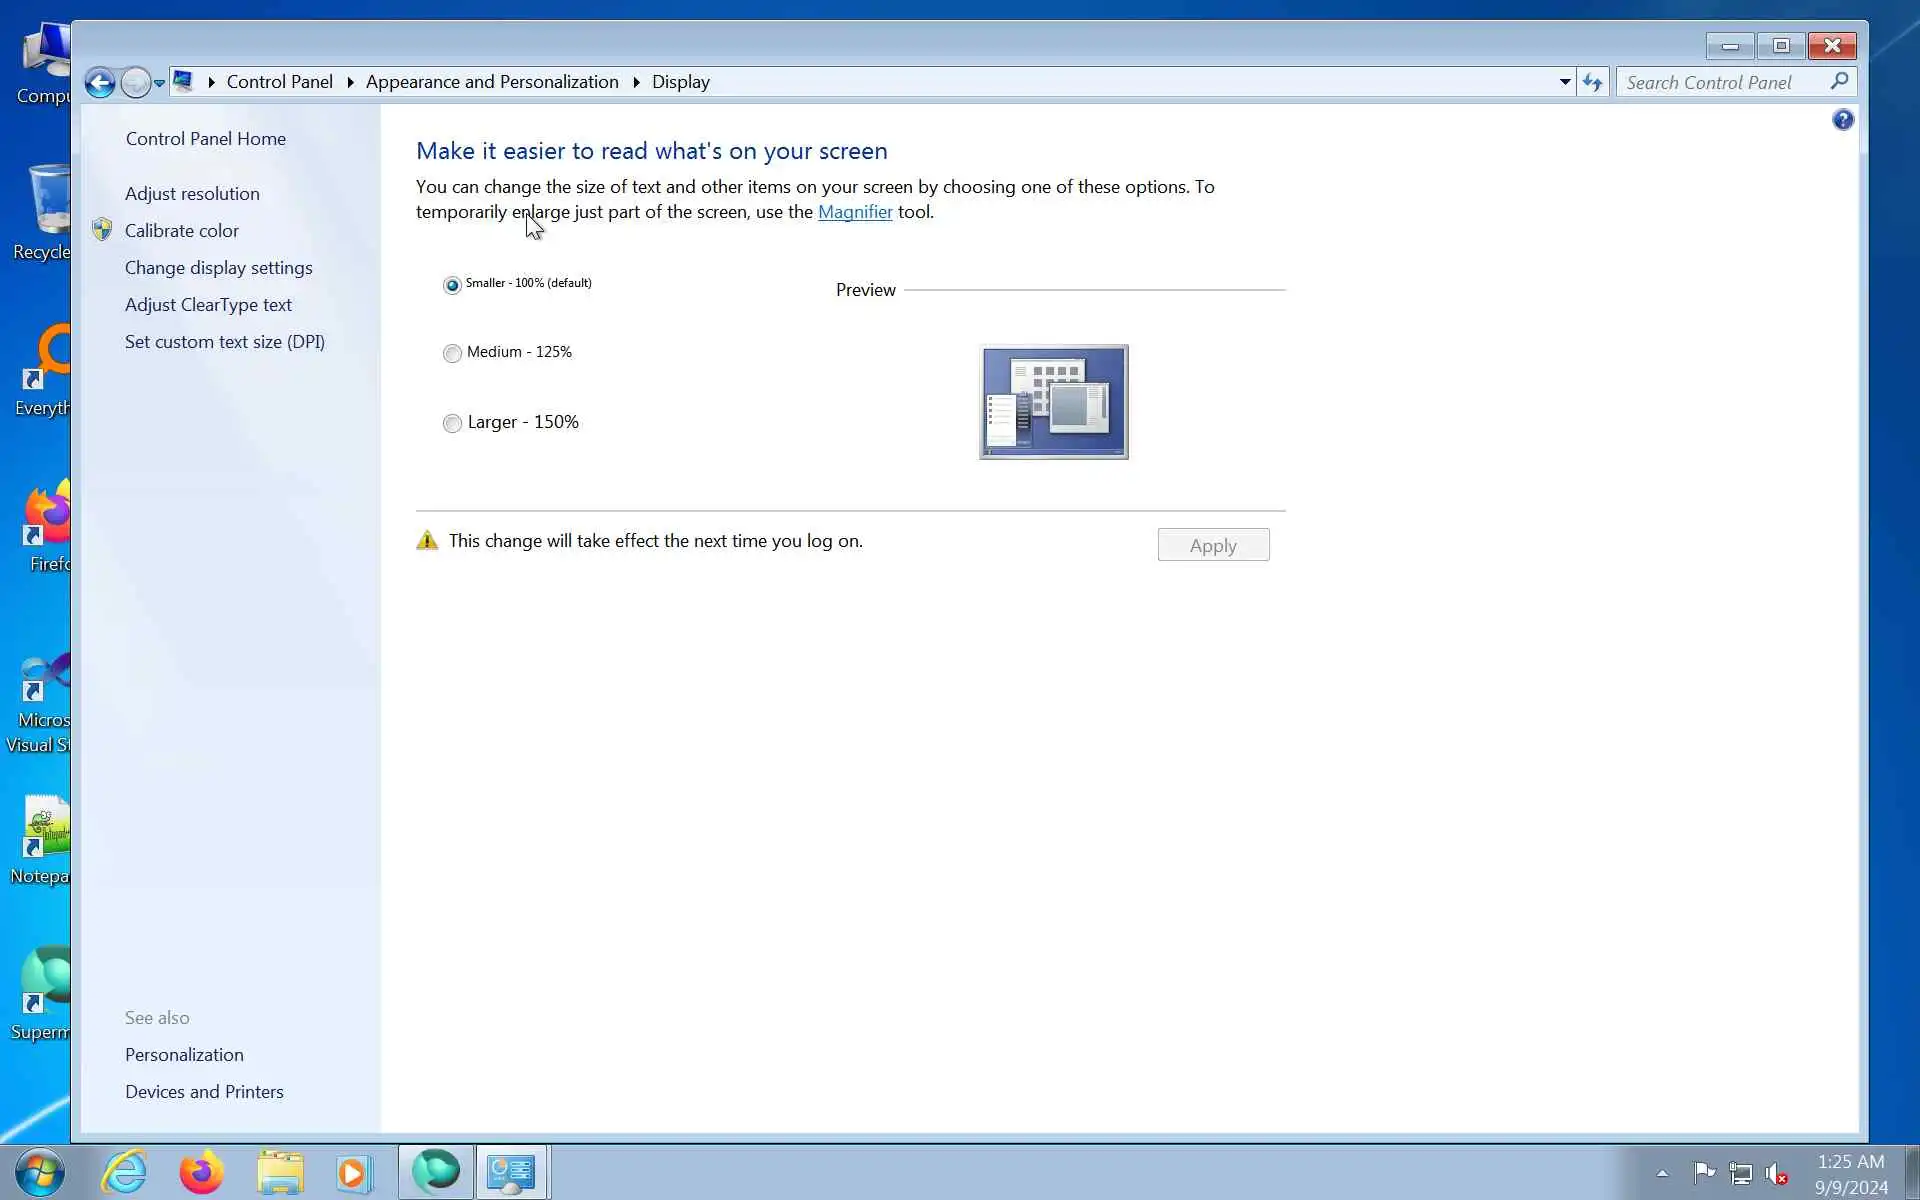Open the recent pages dropdown arrow
This screenshot has width=1920, height=1200.
point(159,83)
